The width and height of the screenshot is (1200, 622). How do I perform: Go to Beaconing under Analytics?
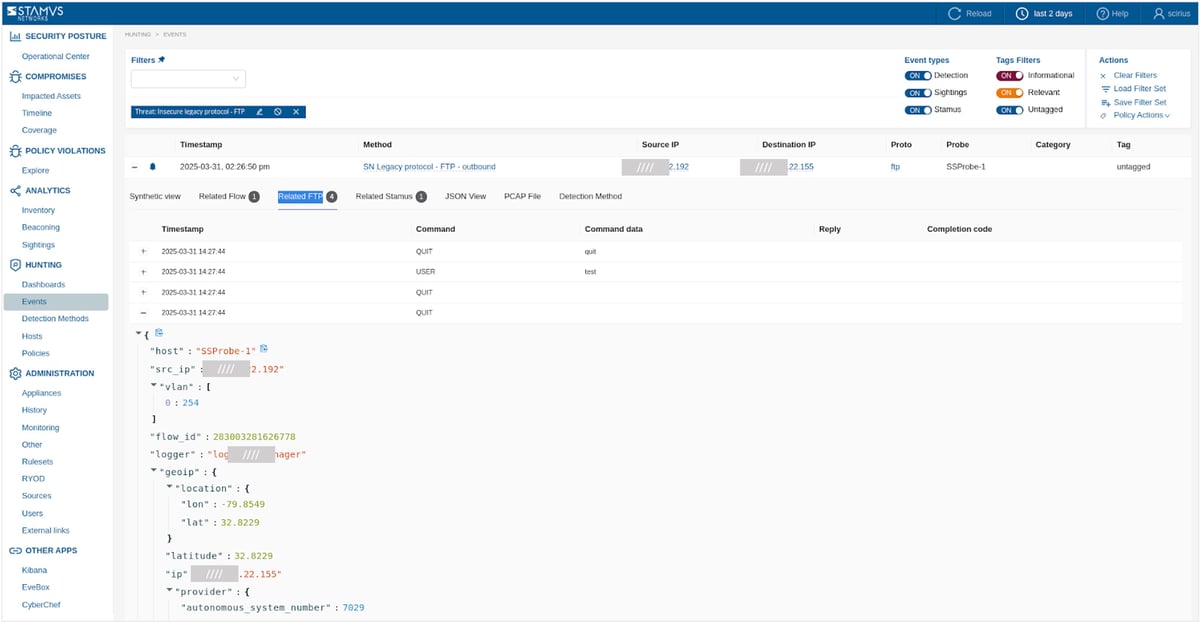41,228
